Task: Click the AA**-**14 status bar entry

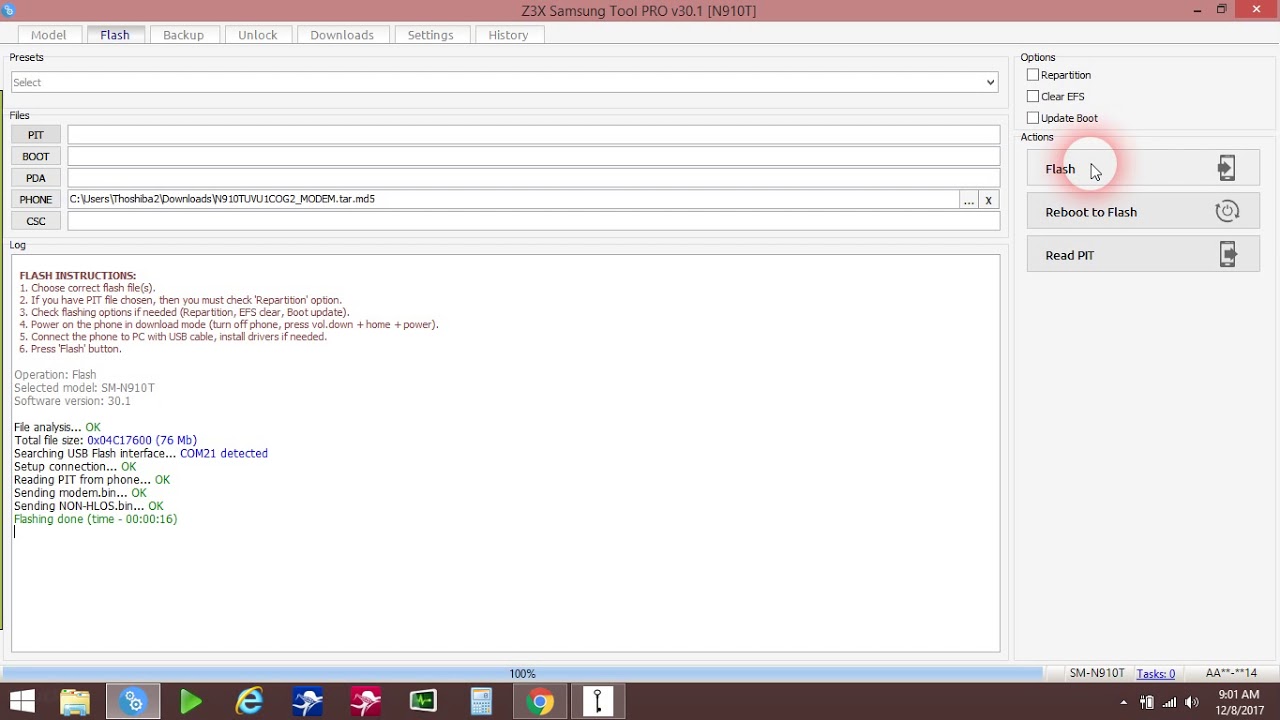Action: coord(1231,673)
